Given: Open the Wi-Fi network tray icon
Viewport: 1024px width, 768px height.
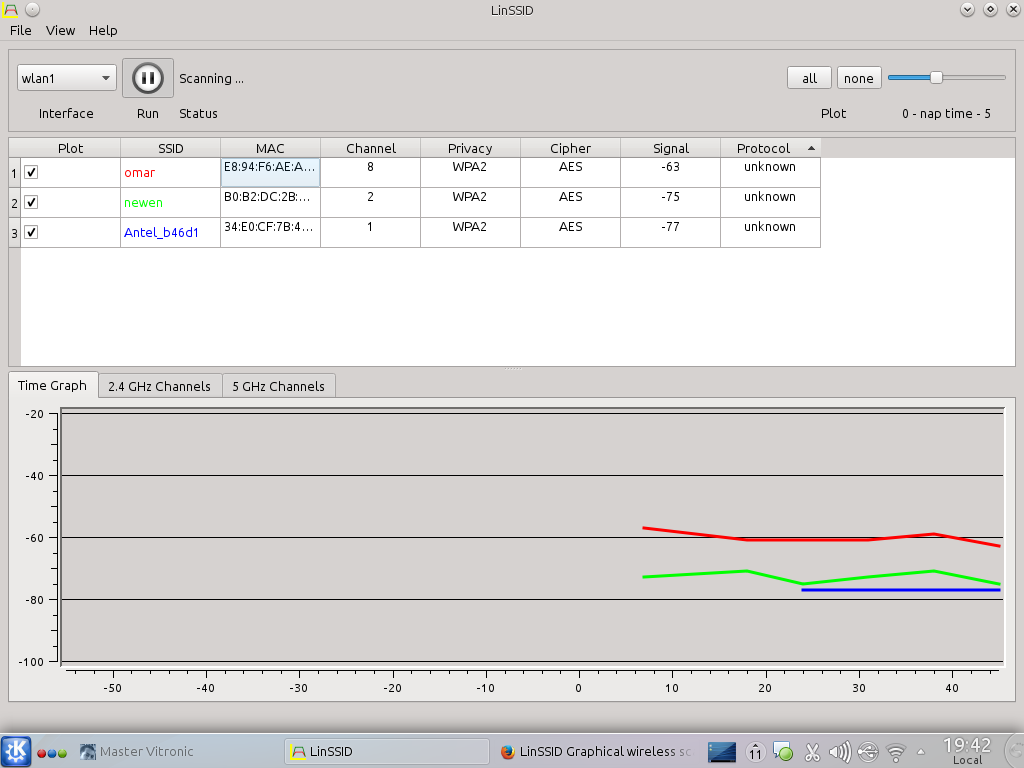Looking at the screenshot, I should (x=896, y=753).
